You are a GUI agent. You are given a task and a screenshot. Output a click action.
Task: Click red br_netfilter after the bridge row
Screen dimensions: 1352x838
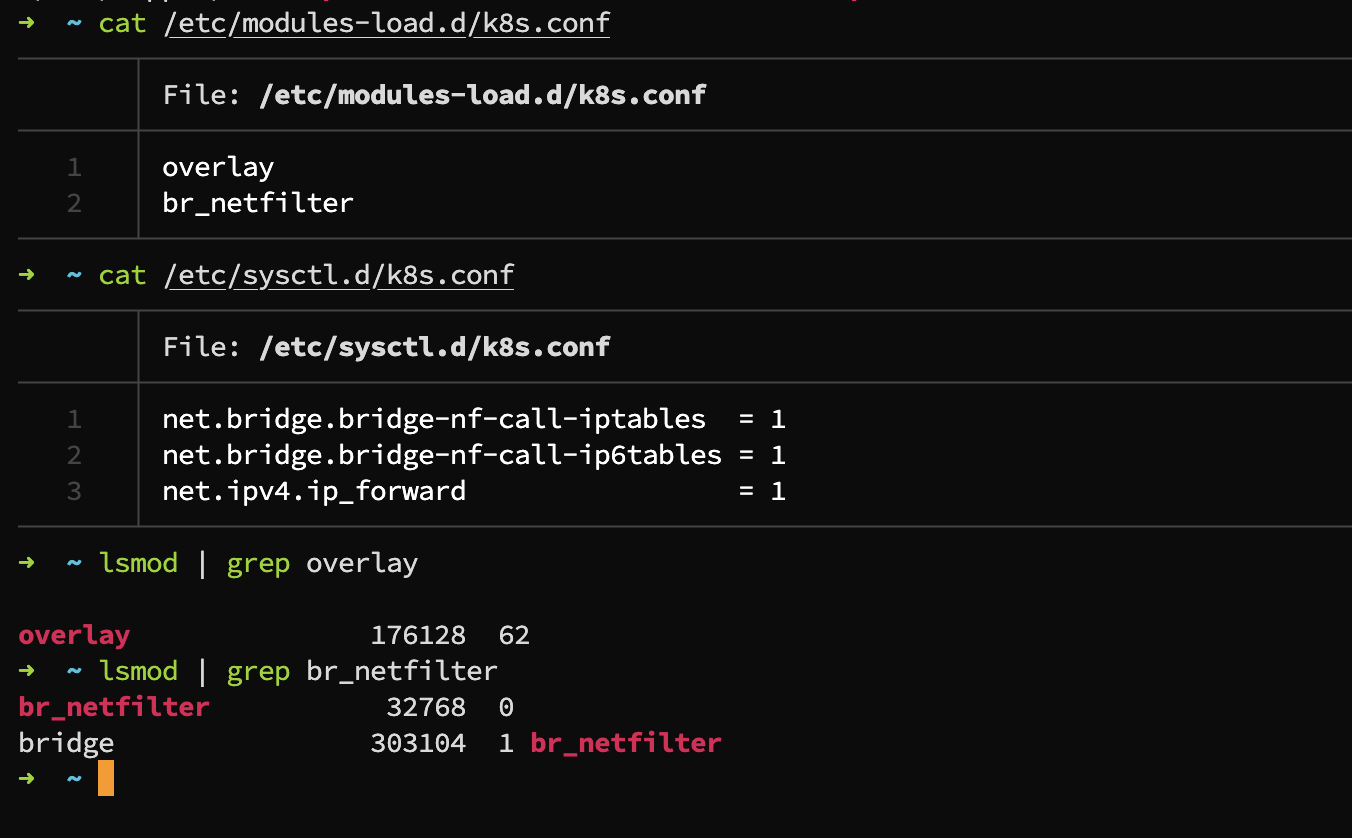click(626, 743)
